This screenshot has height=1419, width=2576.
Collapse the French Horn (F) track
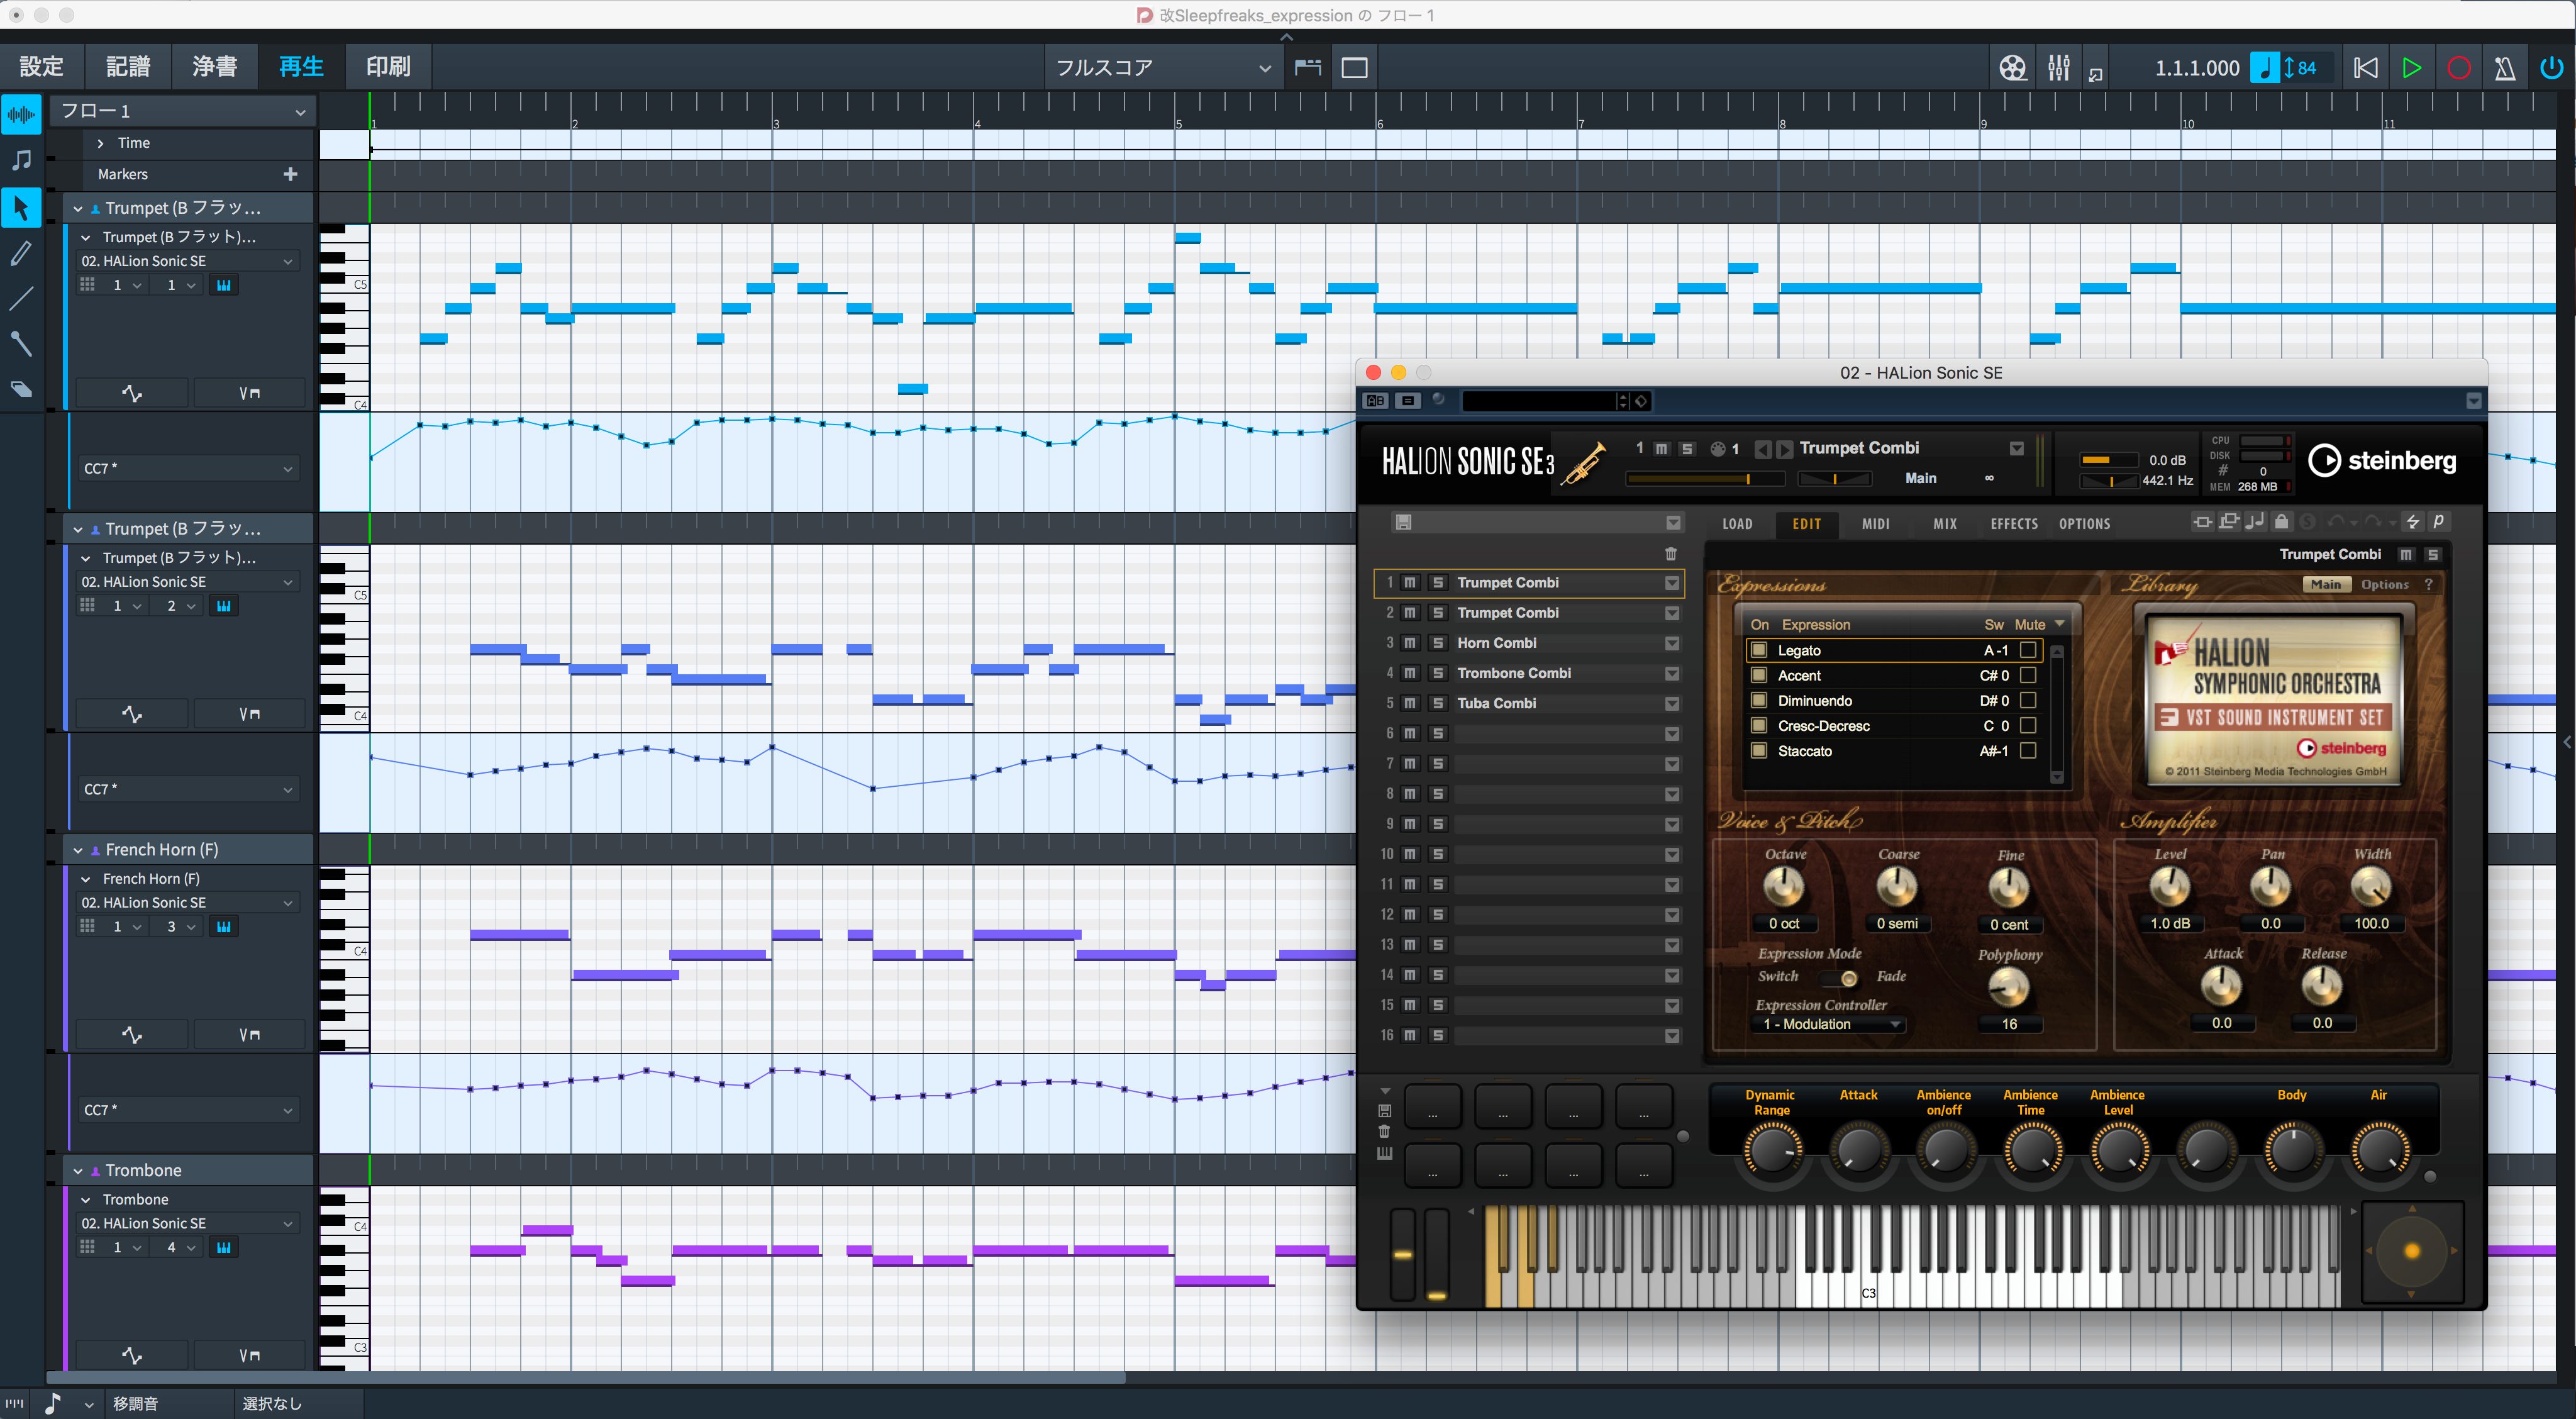pyautogui.click(x=78, y=850)
